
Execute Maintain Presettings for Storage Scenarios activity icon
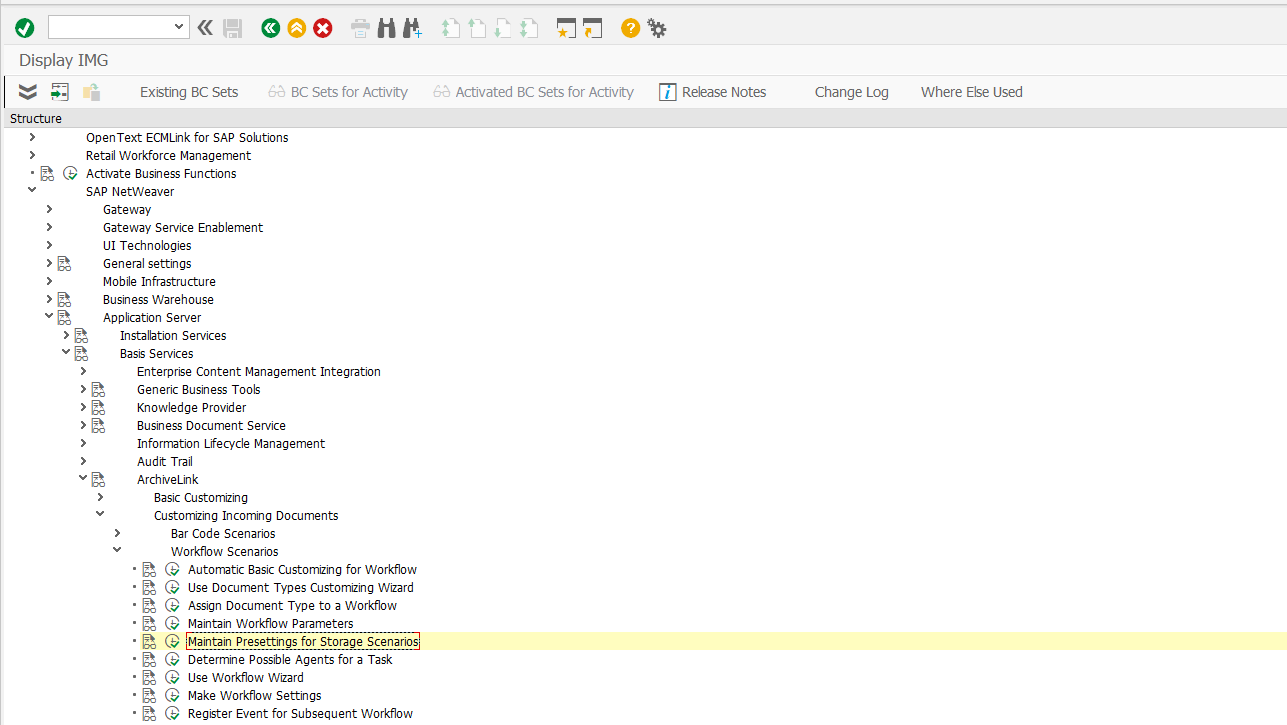tap(172, 642)
